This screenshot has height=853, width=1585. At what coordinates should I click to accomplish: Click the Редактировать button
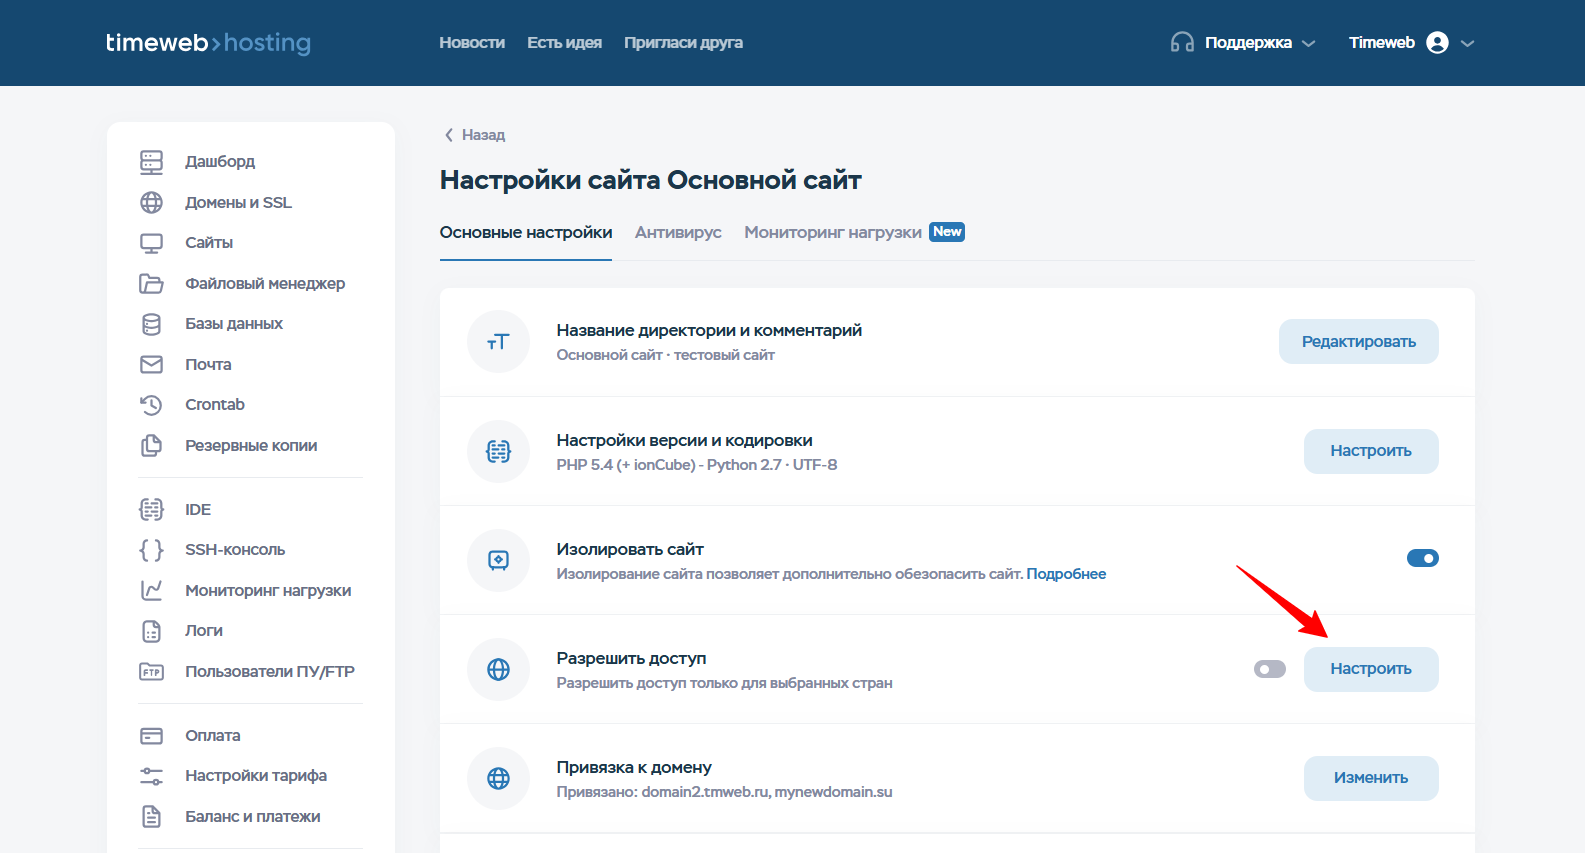(x=1358, y=342)
